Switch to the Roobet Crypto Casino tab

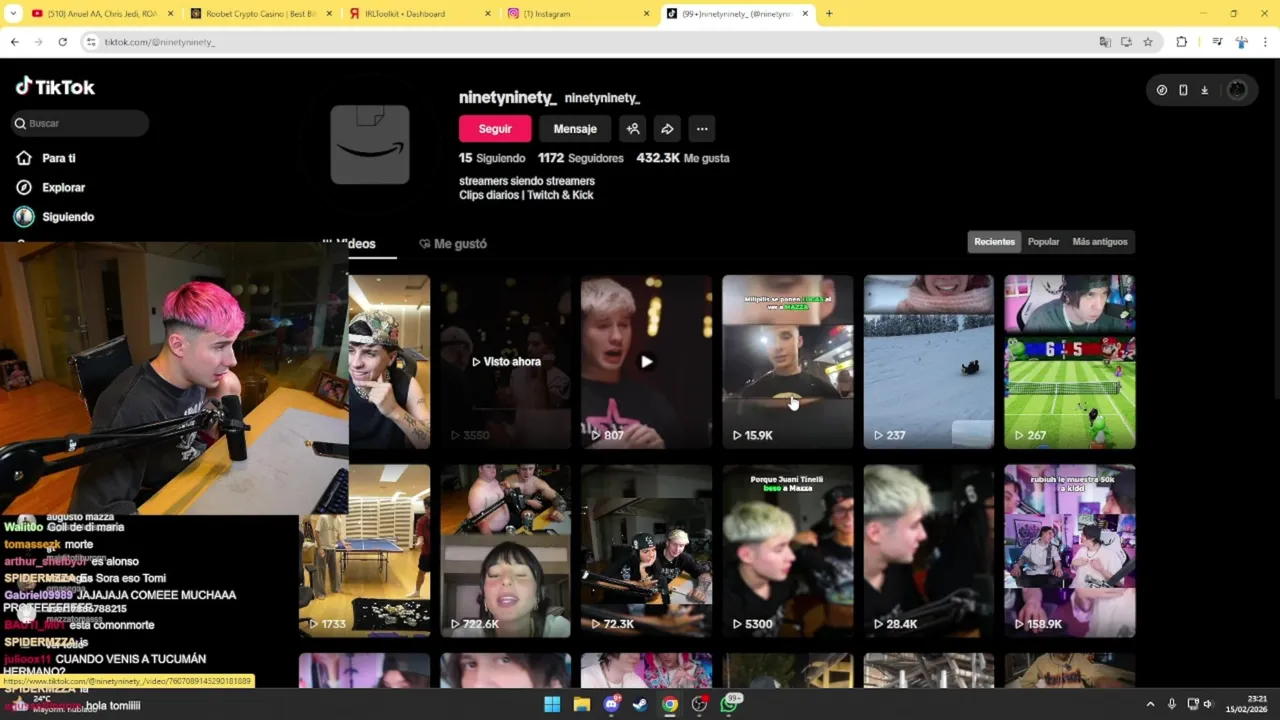coord(262,14)
